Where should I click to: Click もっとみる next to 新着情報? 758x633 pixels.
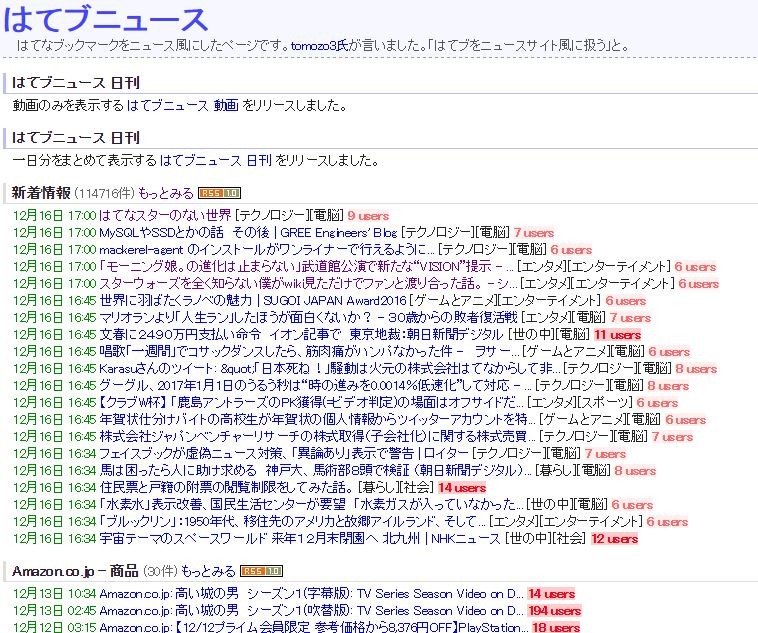pyautogui.click(x=165, y=193)
